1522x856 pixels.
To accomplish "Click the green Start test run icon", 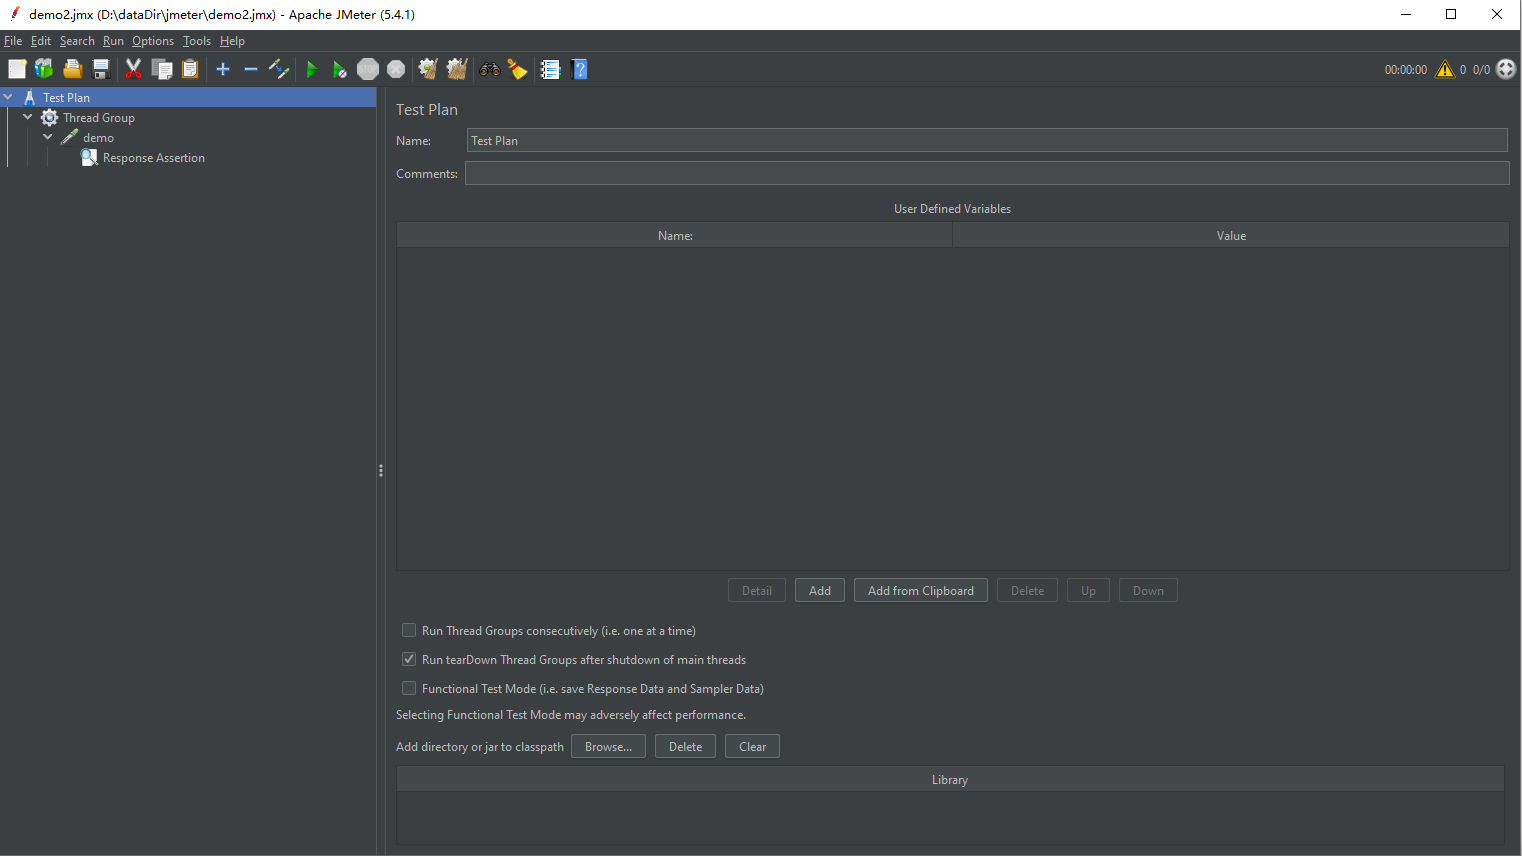I will tap(312, 69).
